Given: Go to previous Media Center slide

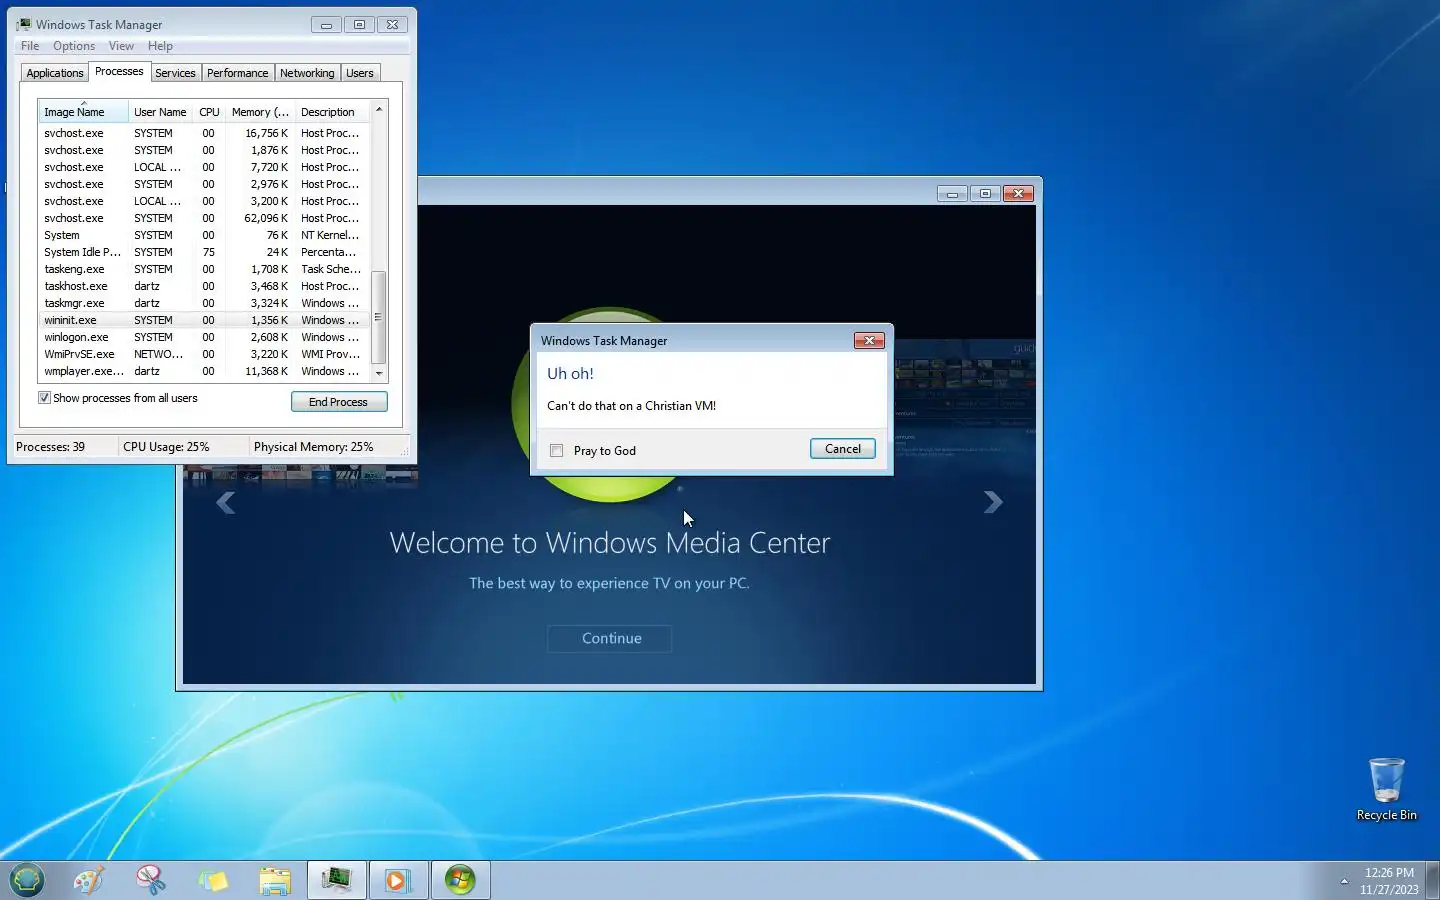Looking at the screenshot, I should click(226, 502).
